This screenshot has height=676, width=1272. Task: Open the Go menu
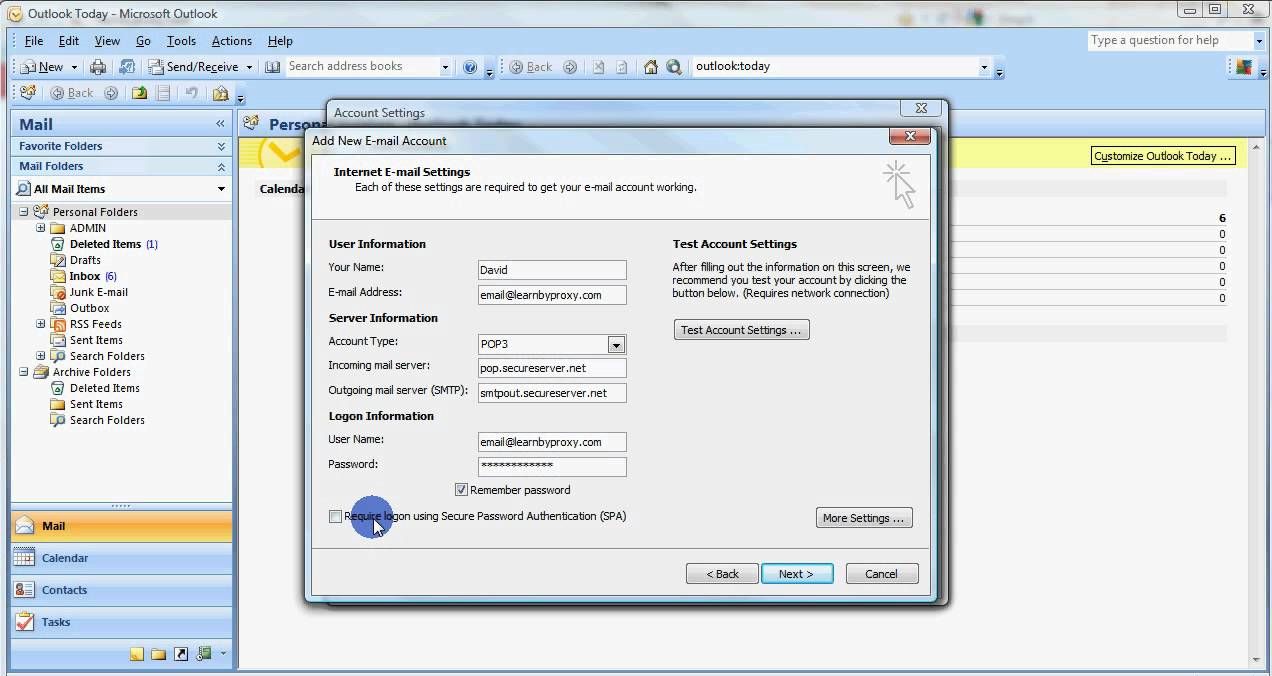click(x=143, y=41)
